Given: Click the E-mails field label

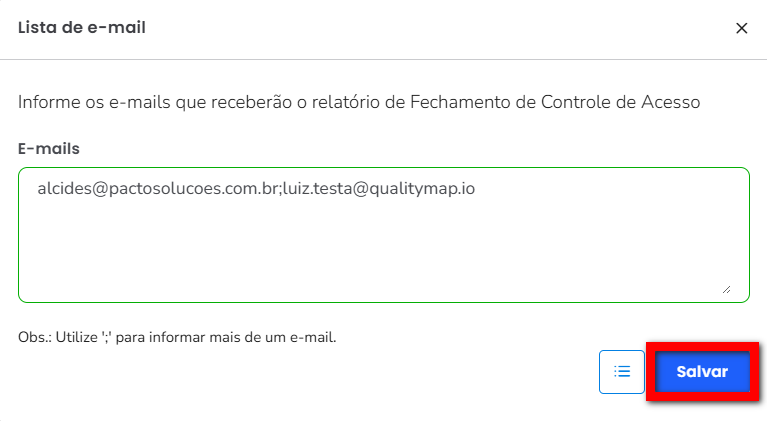Looking at the screenshot, I should coord(48,149).
